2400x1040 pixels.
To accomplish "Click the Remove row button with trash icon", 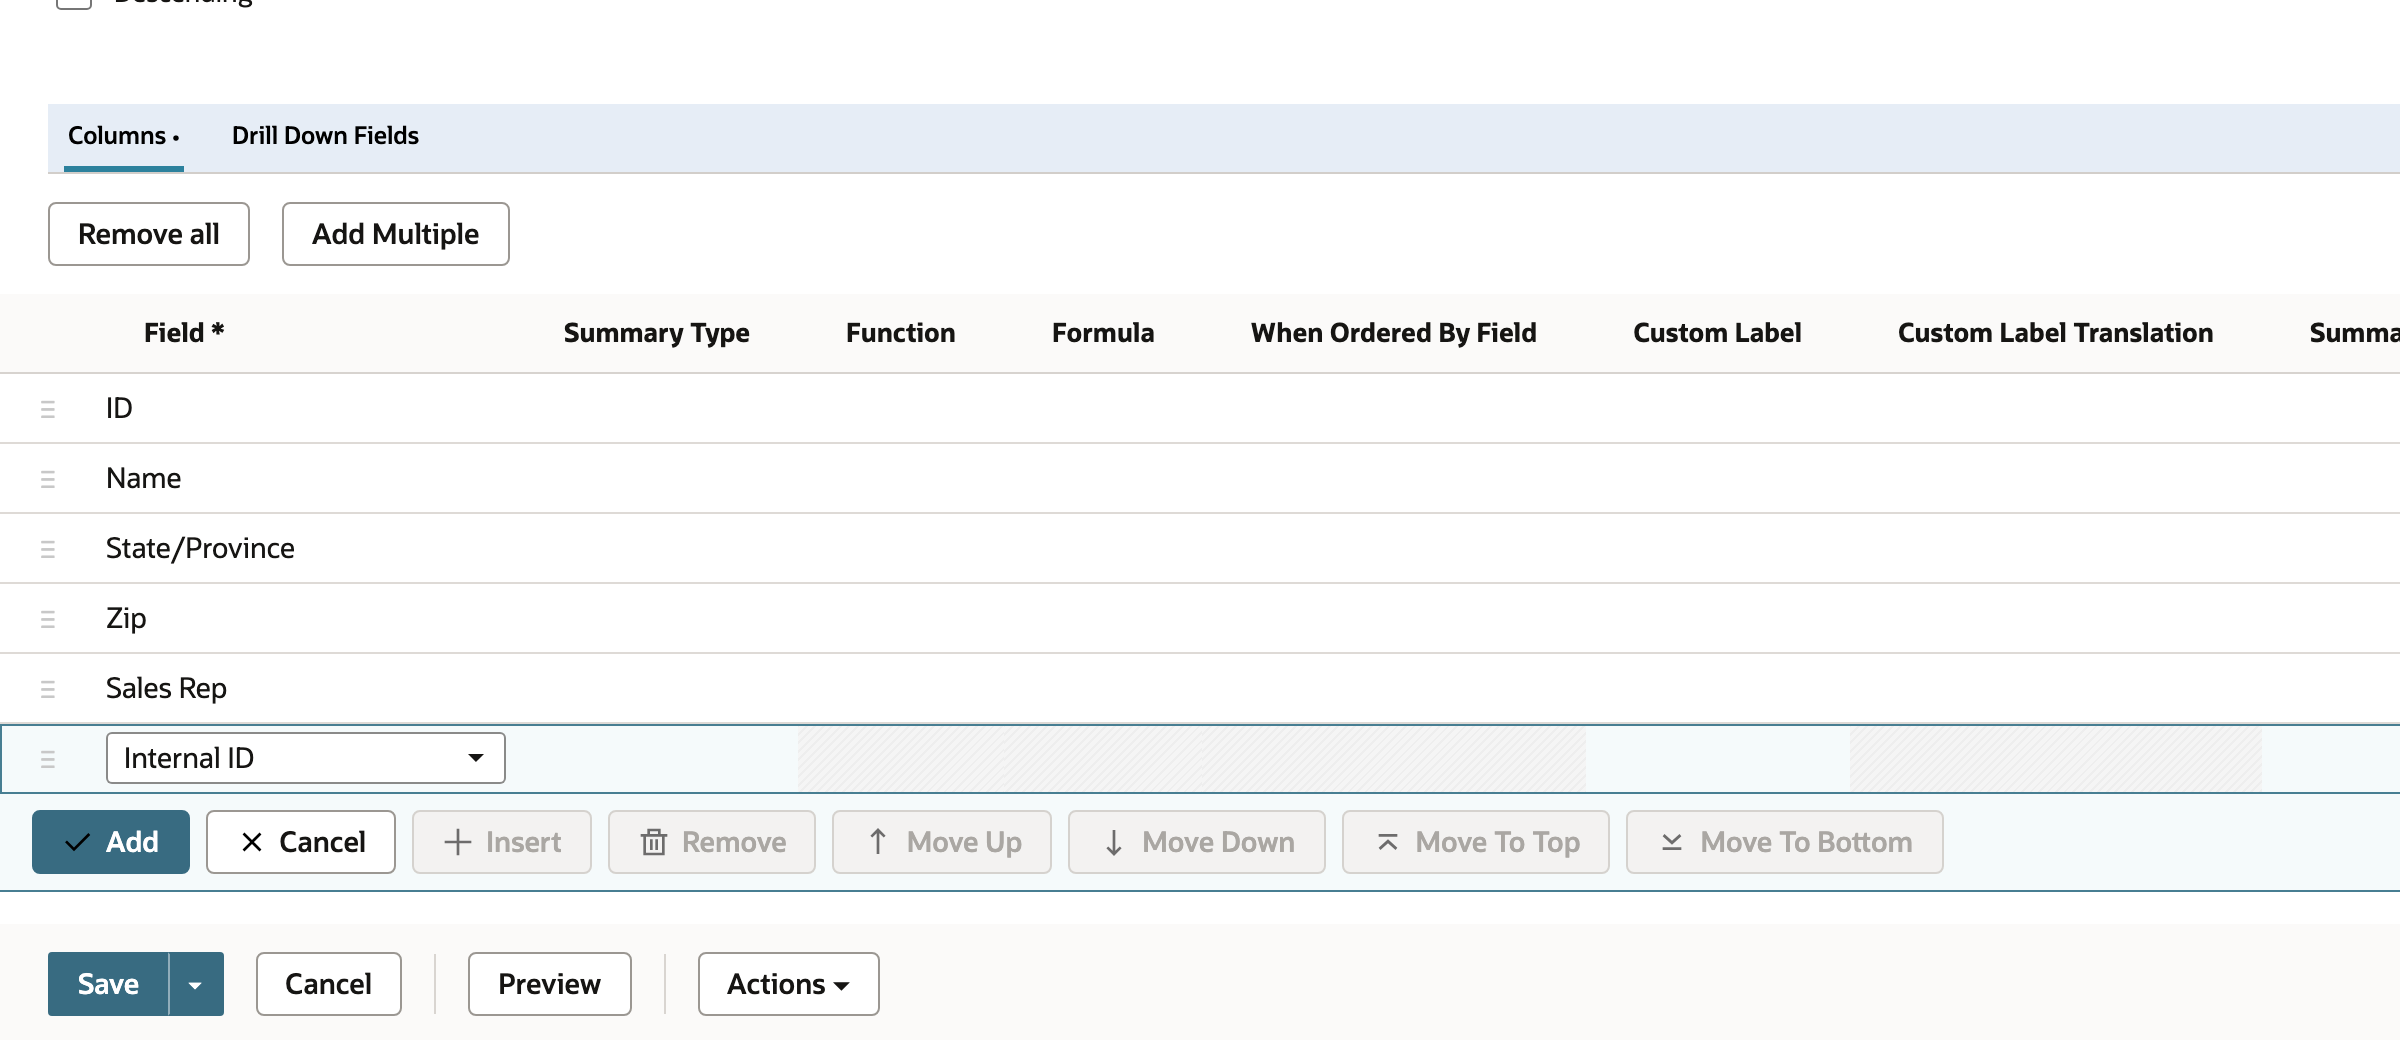I will tap(712, 842).
